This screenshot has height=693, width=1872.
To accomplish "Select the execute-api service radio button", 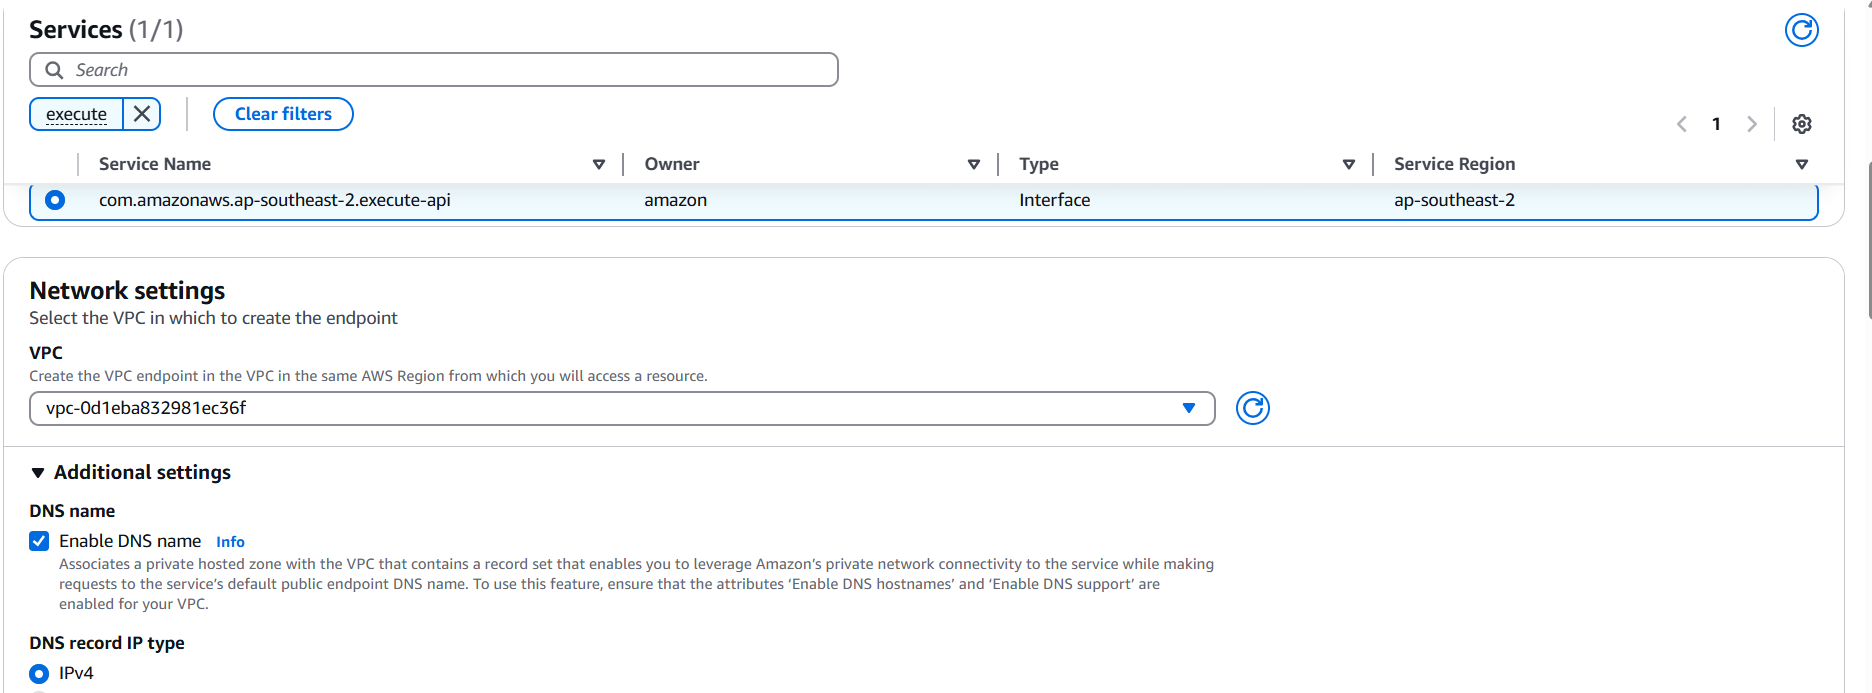I will pos(55,200).
